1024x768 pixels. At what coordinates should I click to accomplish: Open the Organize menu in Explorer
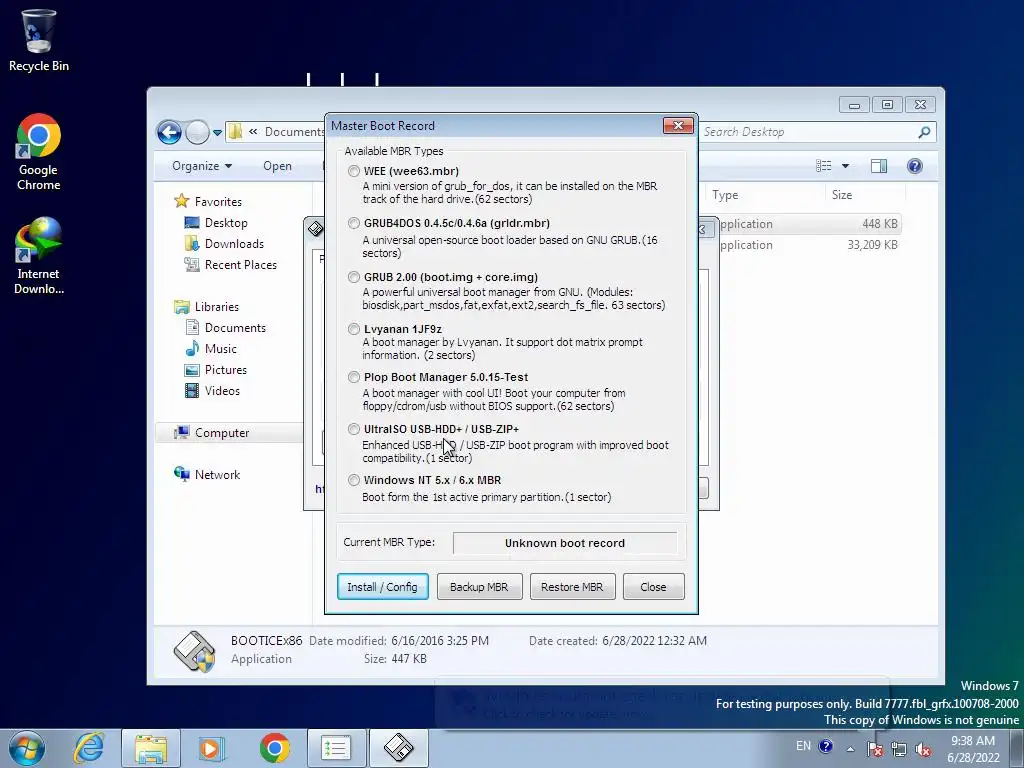202,166
